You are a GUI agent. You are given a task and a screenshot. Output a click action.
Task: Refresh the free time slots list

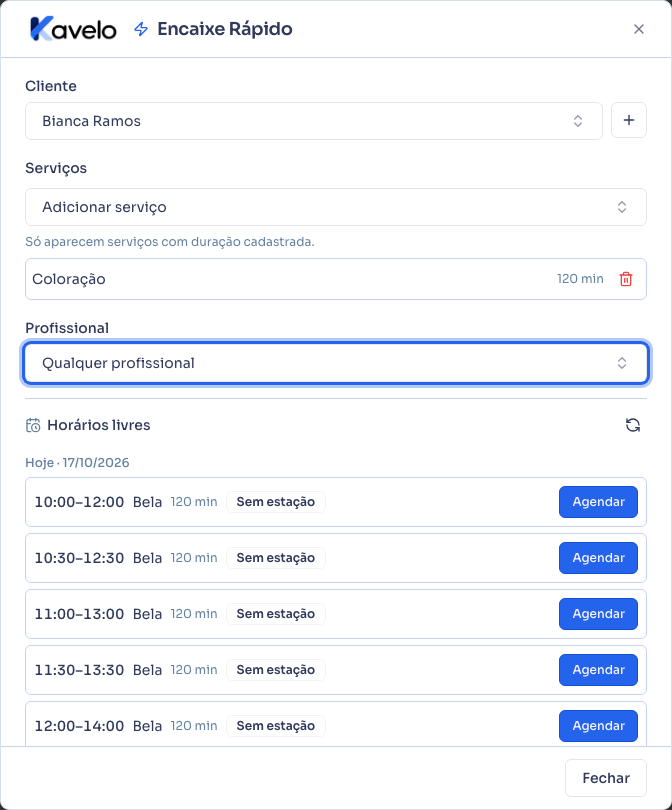point(633,425)
